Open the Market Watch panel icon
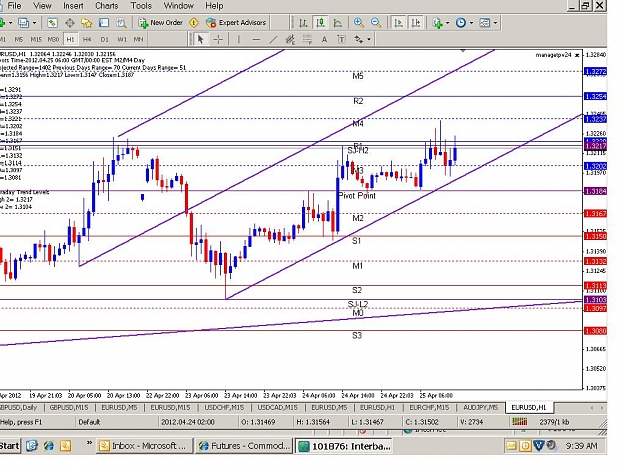This screenshot has height=469, width=625. coord(52,23)
